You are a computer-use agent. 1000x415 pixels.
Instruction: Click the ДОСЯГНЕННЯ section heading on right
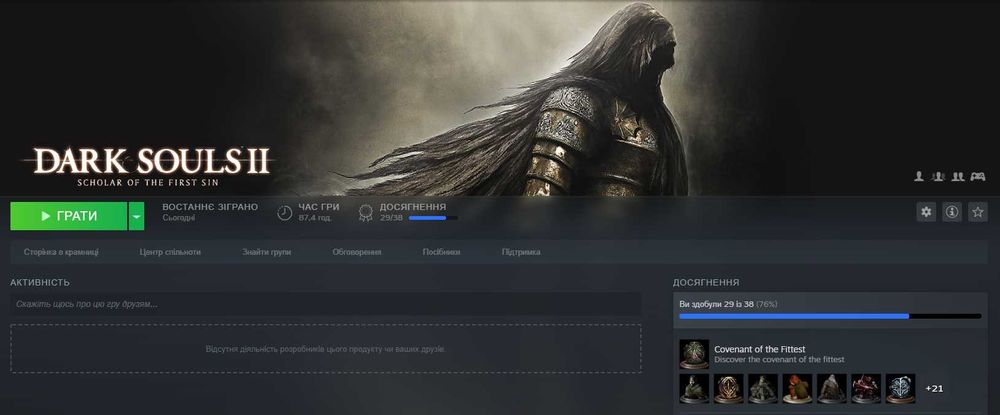pos(706,282)
